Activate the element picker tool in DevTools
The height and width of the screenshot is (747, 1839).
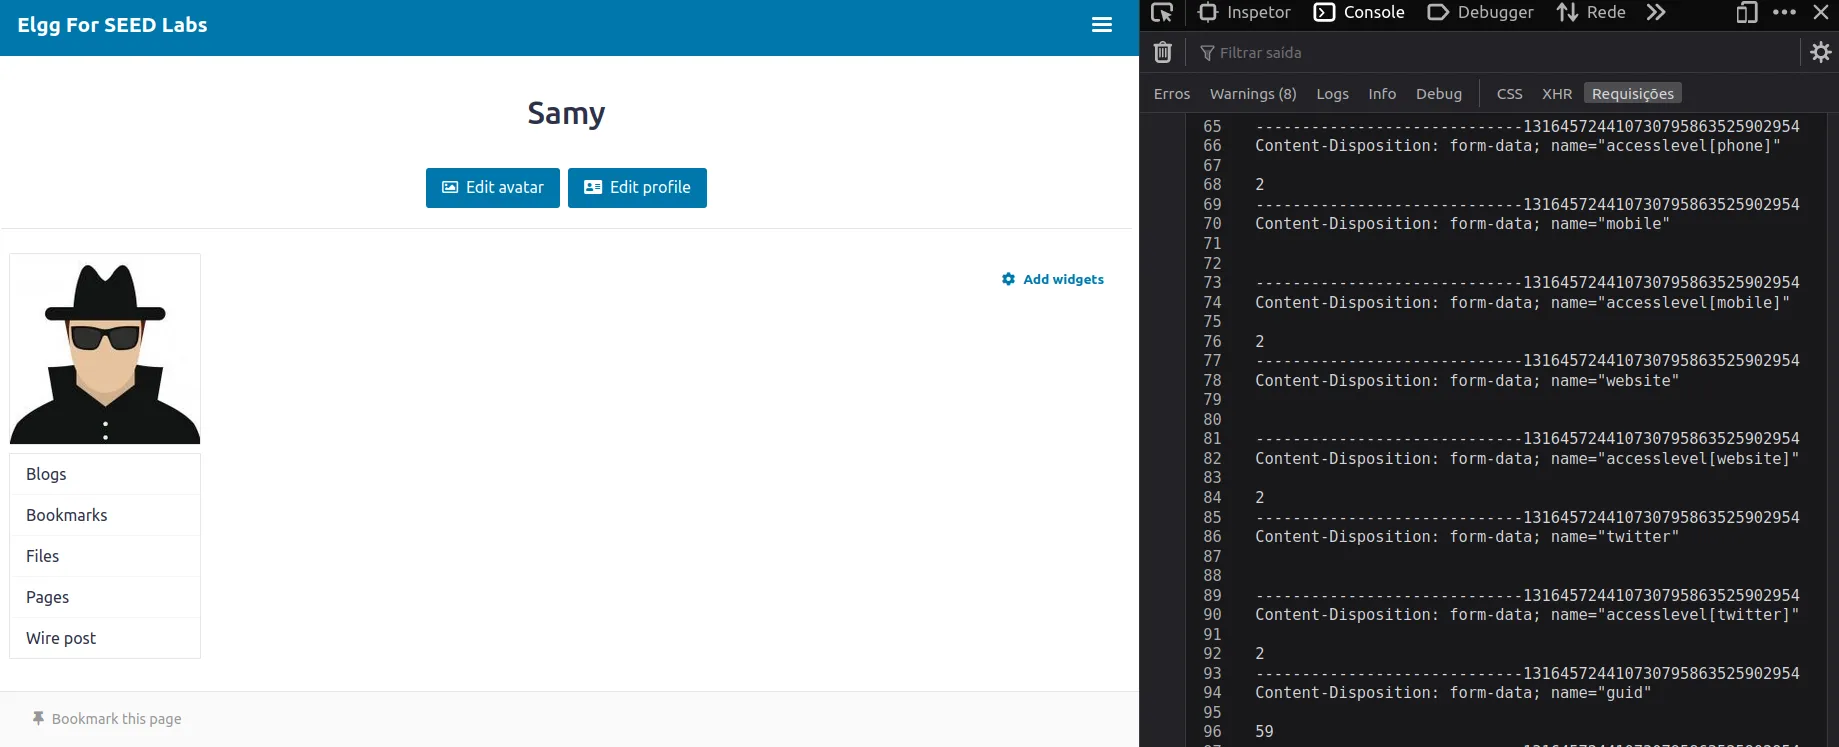pos(1162,13)
